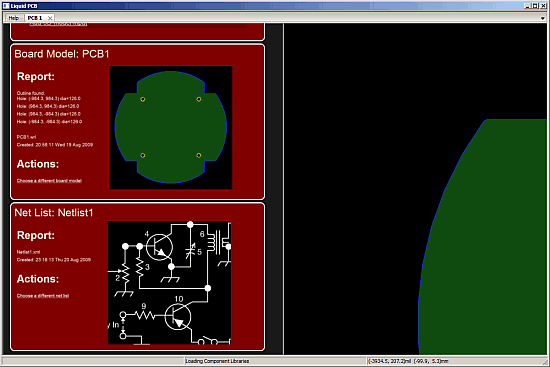Viewport: 550px width, 367px height.
Task: Maximize the Liquid PCB window
Action: (535, 6)
